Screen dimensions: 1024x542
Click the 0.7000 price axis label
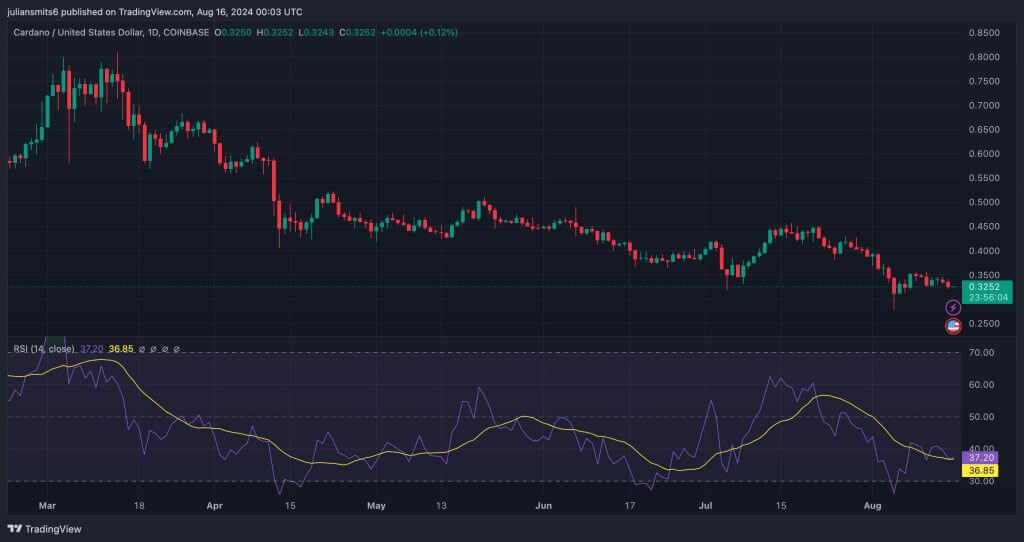point(984,106)
